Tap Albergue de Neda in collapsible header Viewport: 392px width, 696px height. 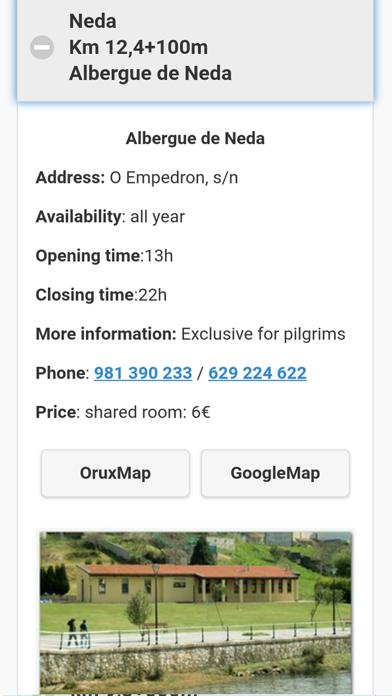150,73
